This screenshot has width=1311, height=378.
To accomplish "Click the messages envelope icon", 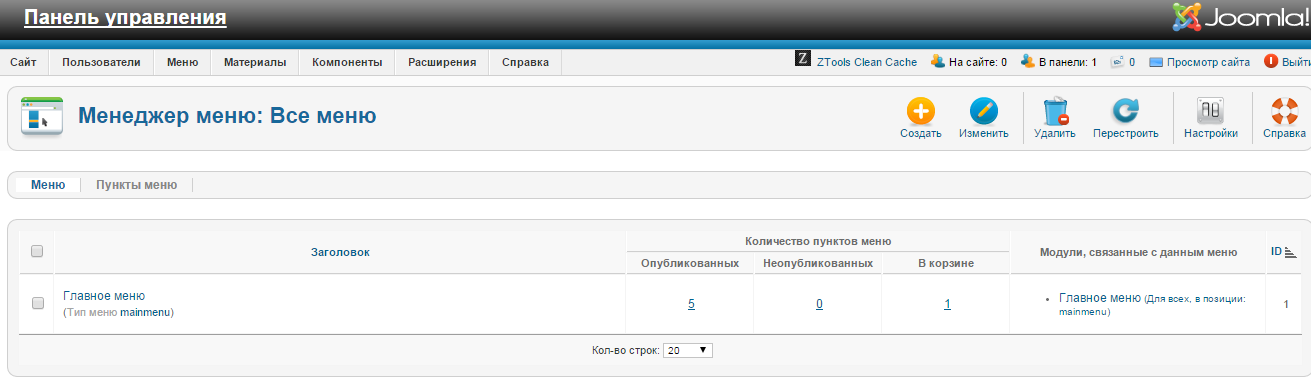I will pyautogui.click(x=1117, y=61).
